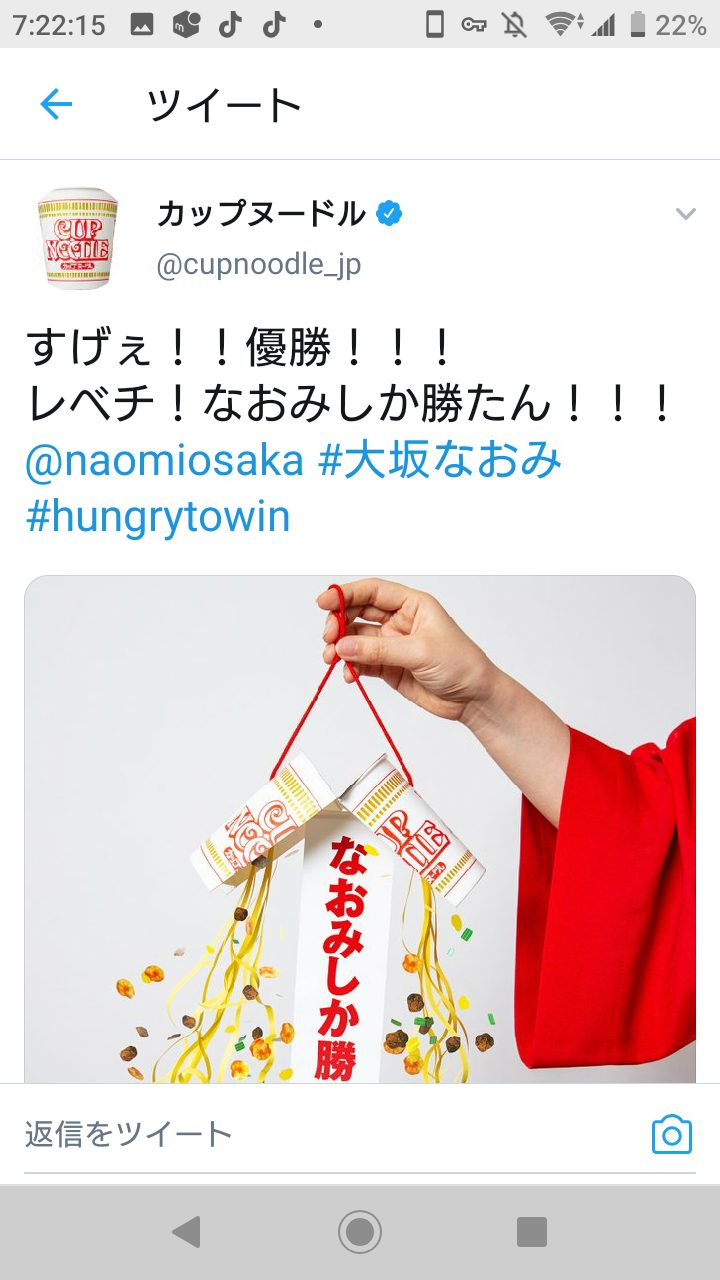Open the #hungrytowin hashtag
This screenshot has width=720, height=1280.
pyautogui.click(x=158, y=517)
